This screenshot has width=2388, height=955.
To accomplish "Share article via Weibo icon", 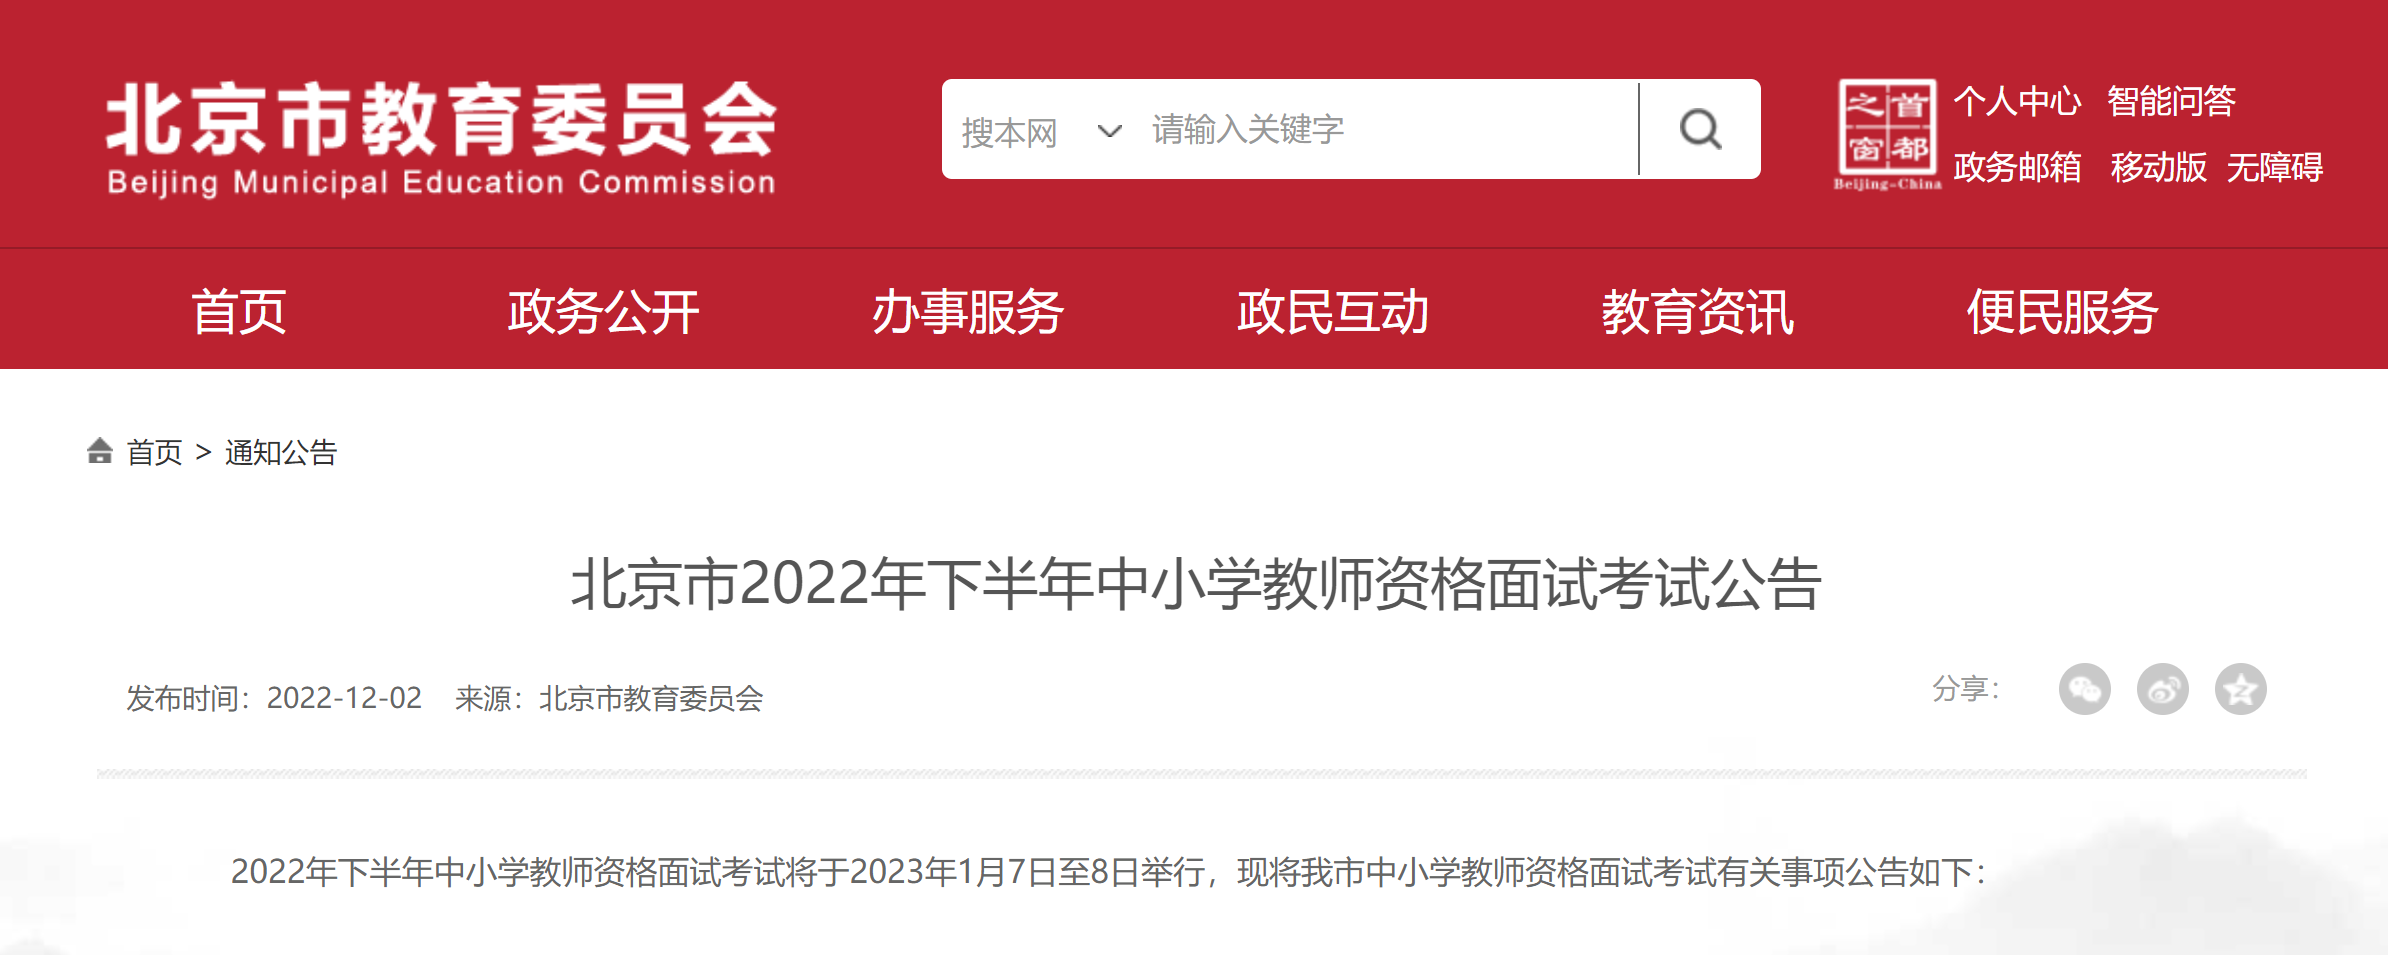I will coord(2163,689).
